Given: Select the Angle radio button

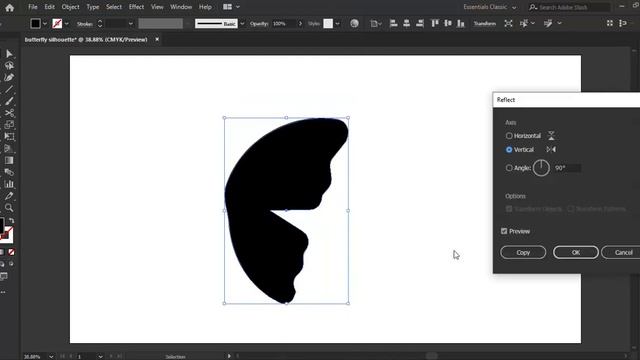Looking at the screenshot, I should pos(509,168).
